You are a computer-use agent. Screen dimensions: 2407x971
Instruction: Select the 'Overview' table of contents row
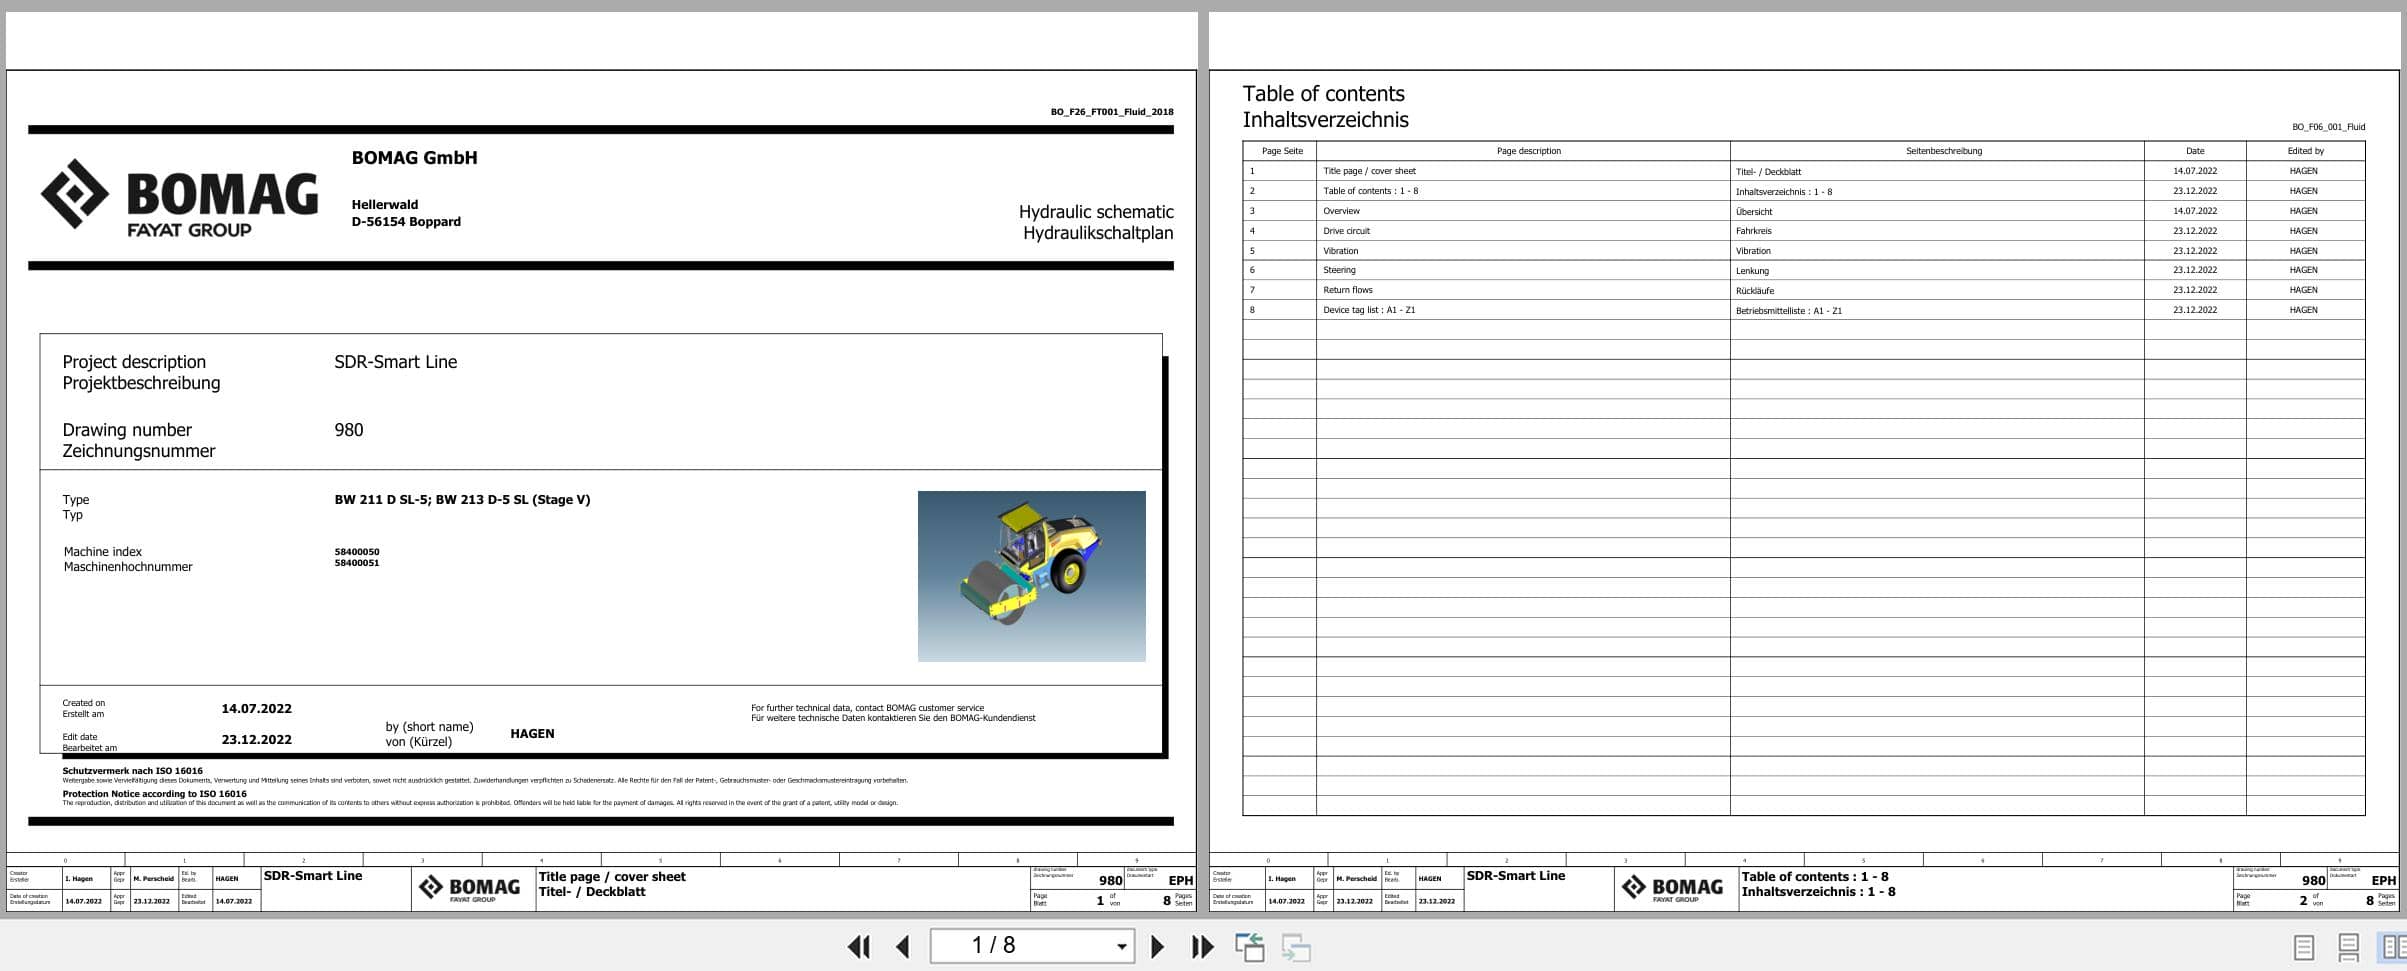point(1803,211)
